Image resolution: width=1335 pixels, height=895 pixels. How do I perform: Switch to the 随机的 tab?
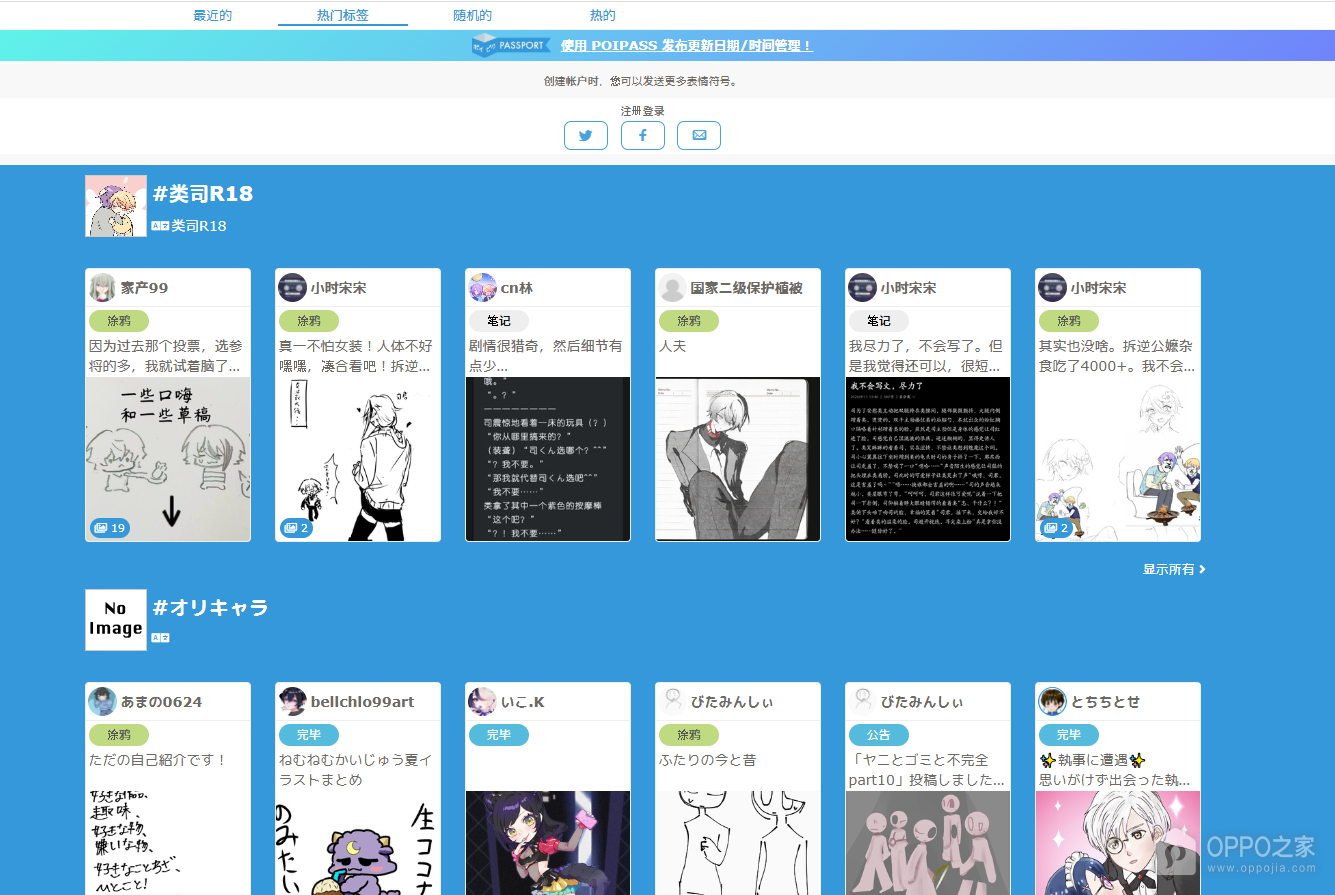[472, 15]
